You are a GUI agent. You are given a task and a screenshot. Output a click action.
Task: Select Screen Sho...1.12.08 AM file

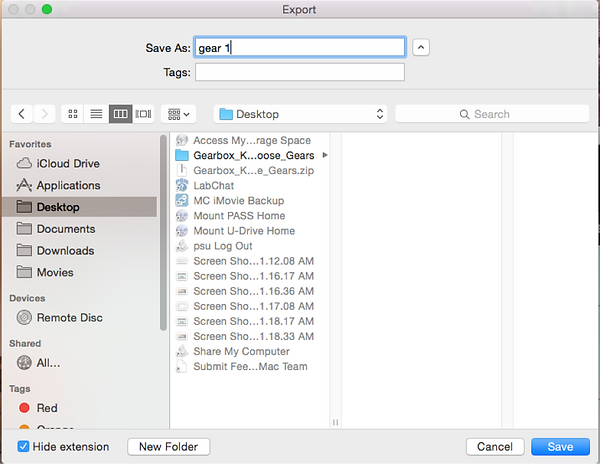point(249,261)
